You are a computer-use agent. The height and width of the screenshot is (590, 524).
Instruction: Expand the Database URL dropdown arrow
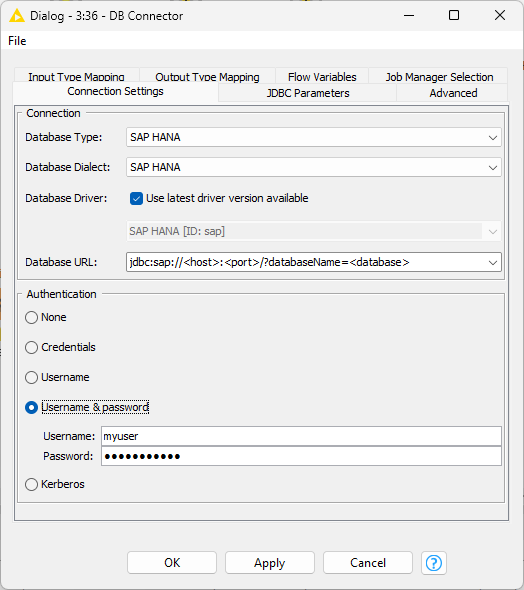tap(493, 263)
